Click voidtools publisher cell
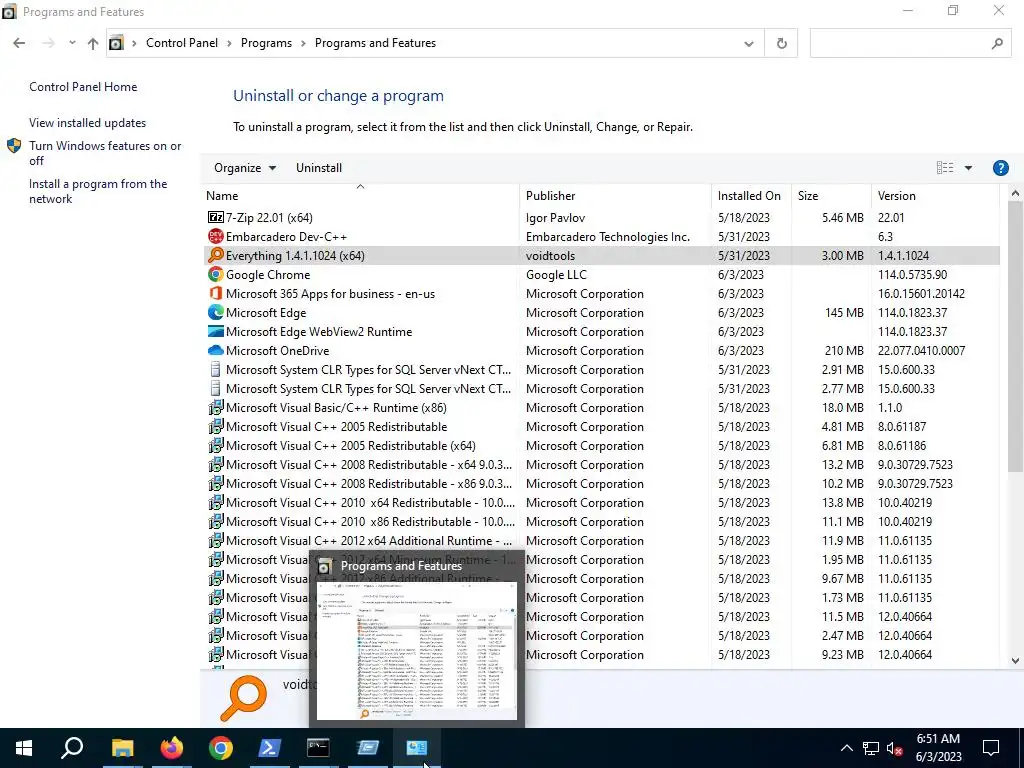1024x768 pixels. [x=551, y=256]
